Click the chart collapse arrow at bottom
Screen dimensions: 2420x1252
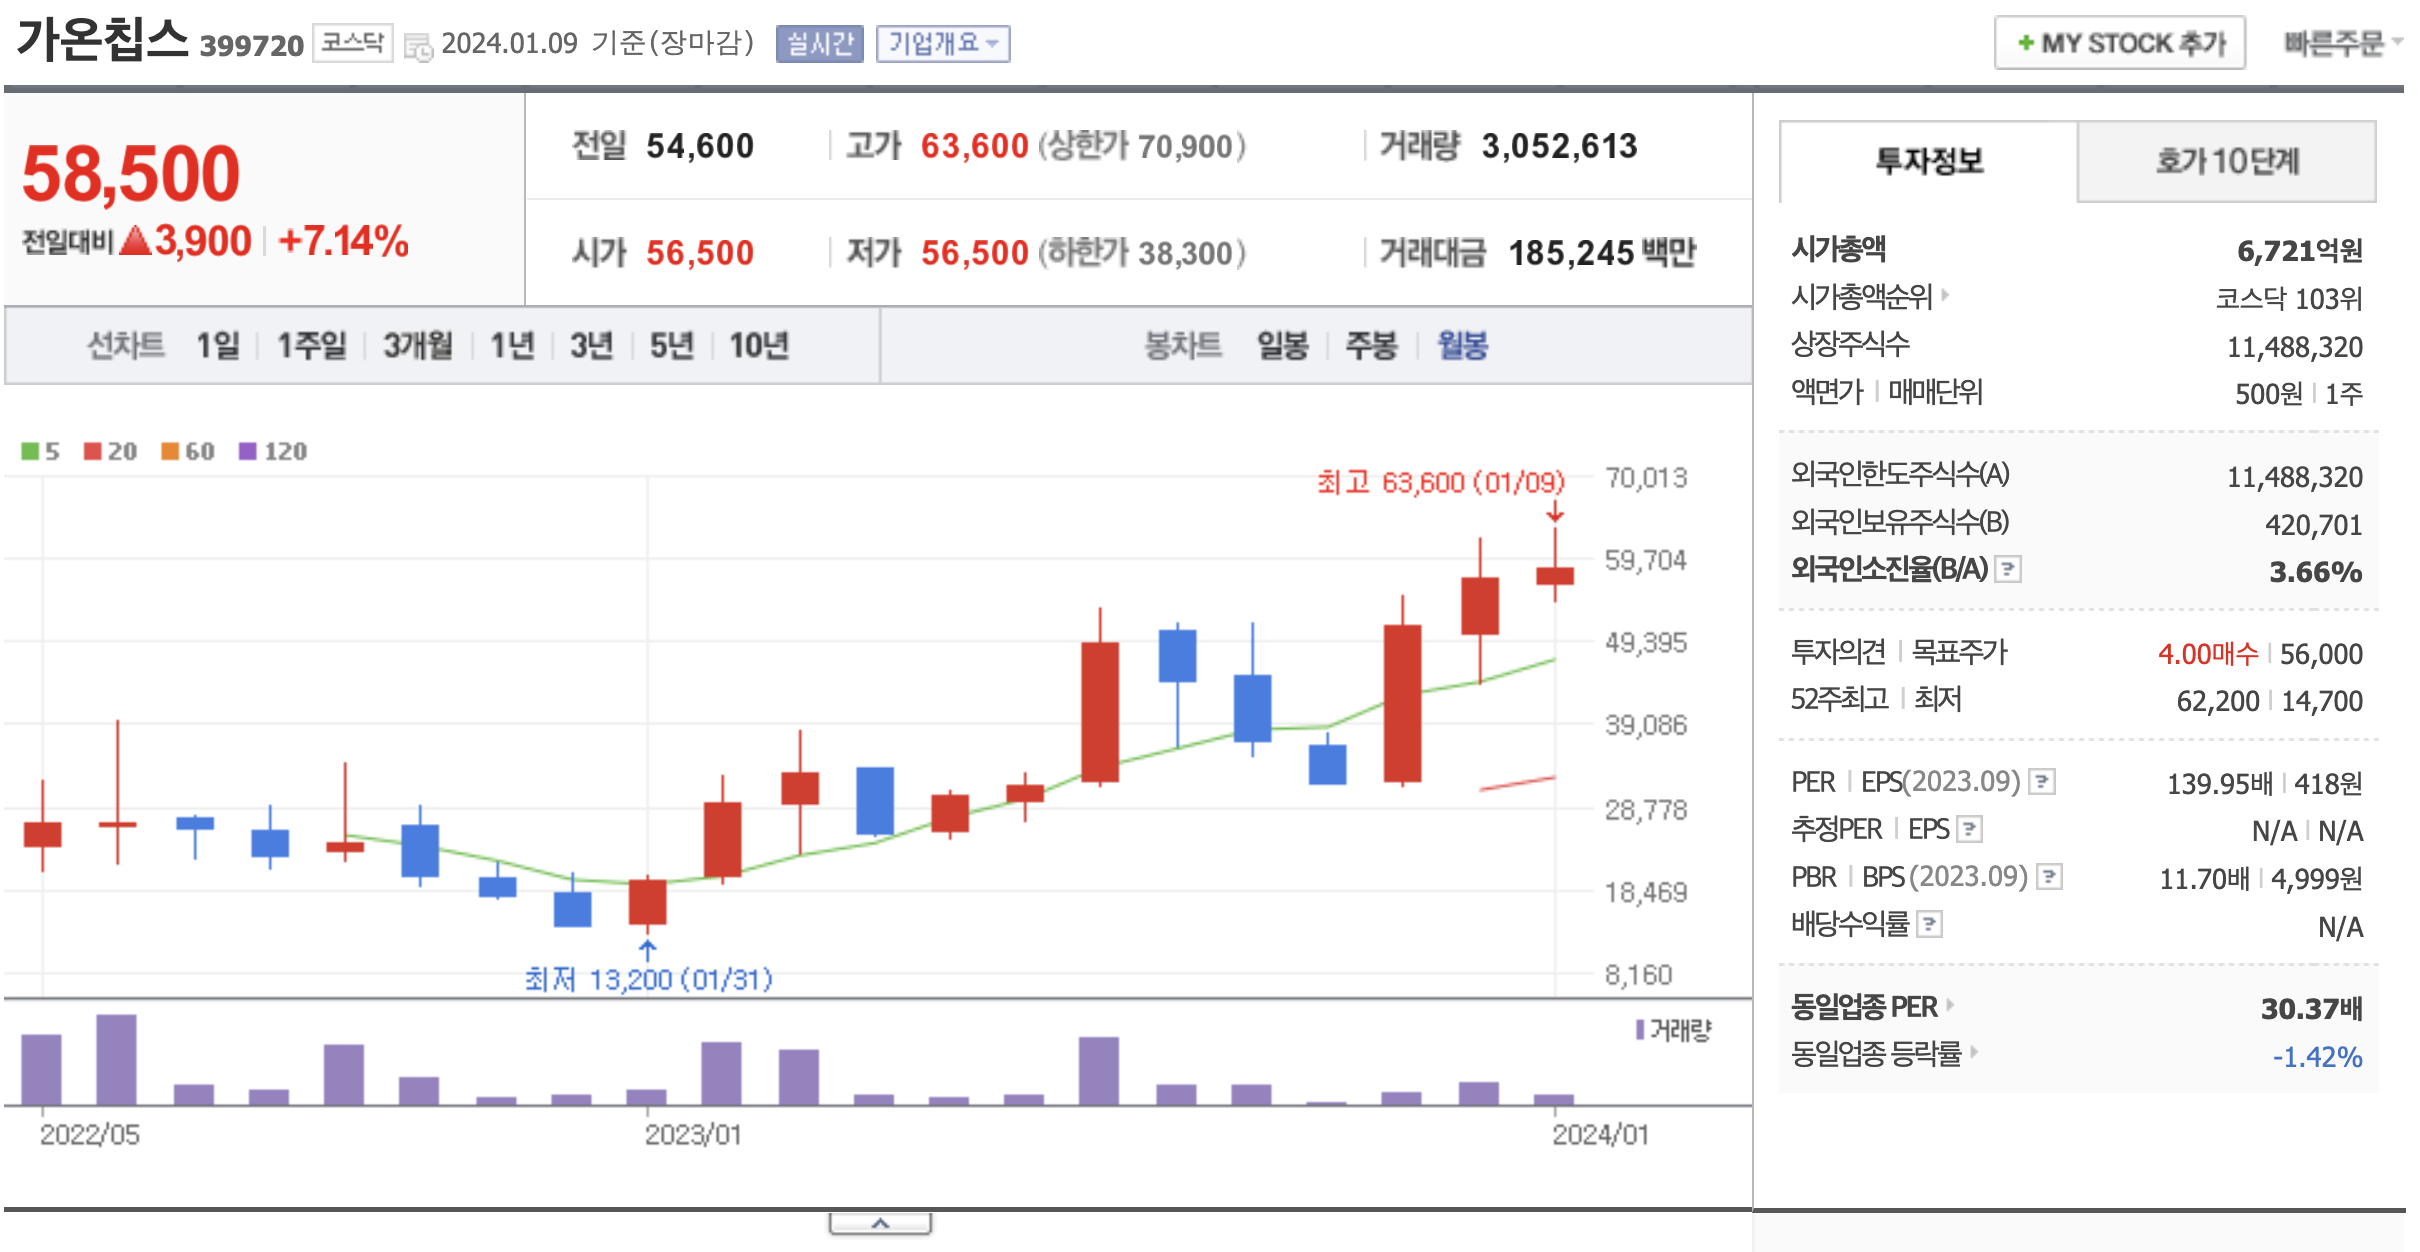(880, 1223)
